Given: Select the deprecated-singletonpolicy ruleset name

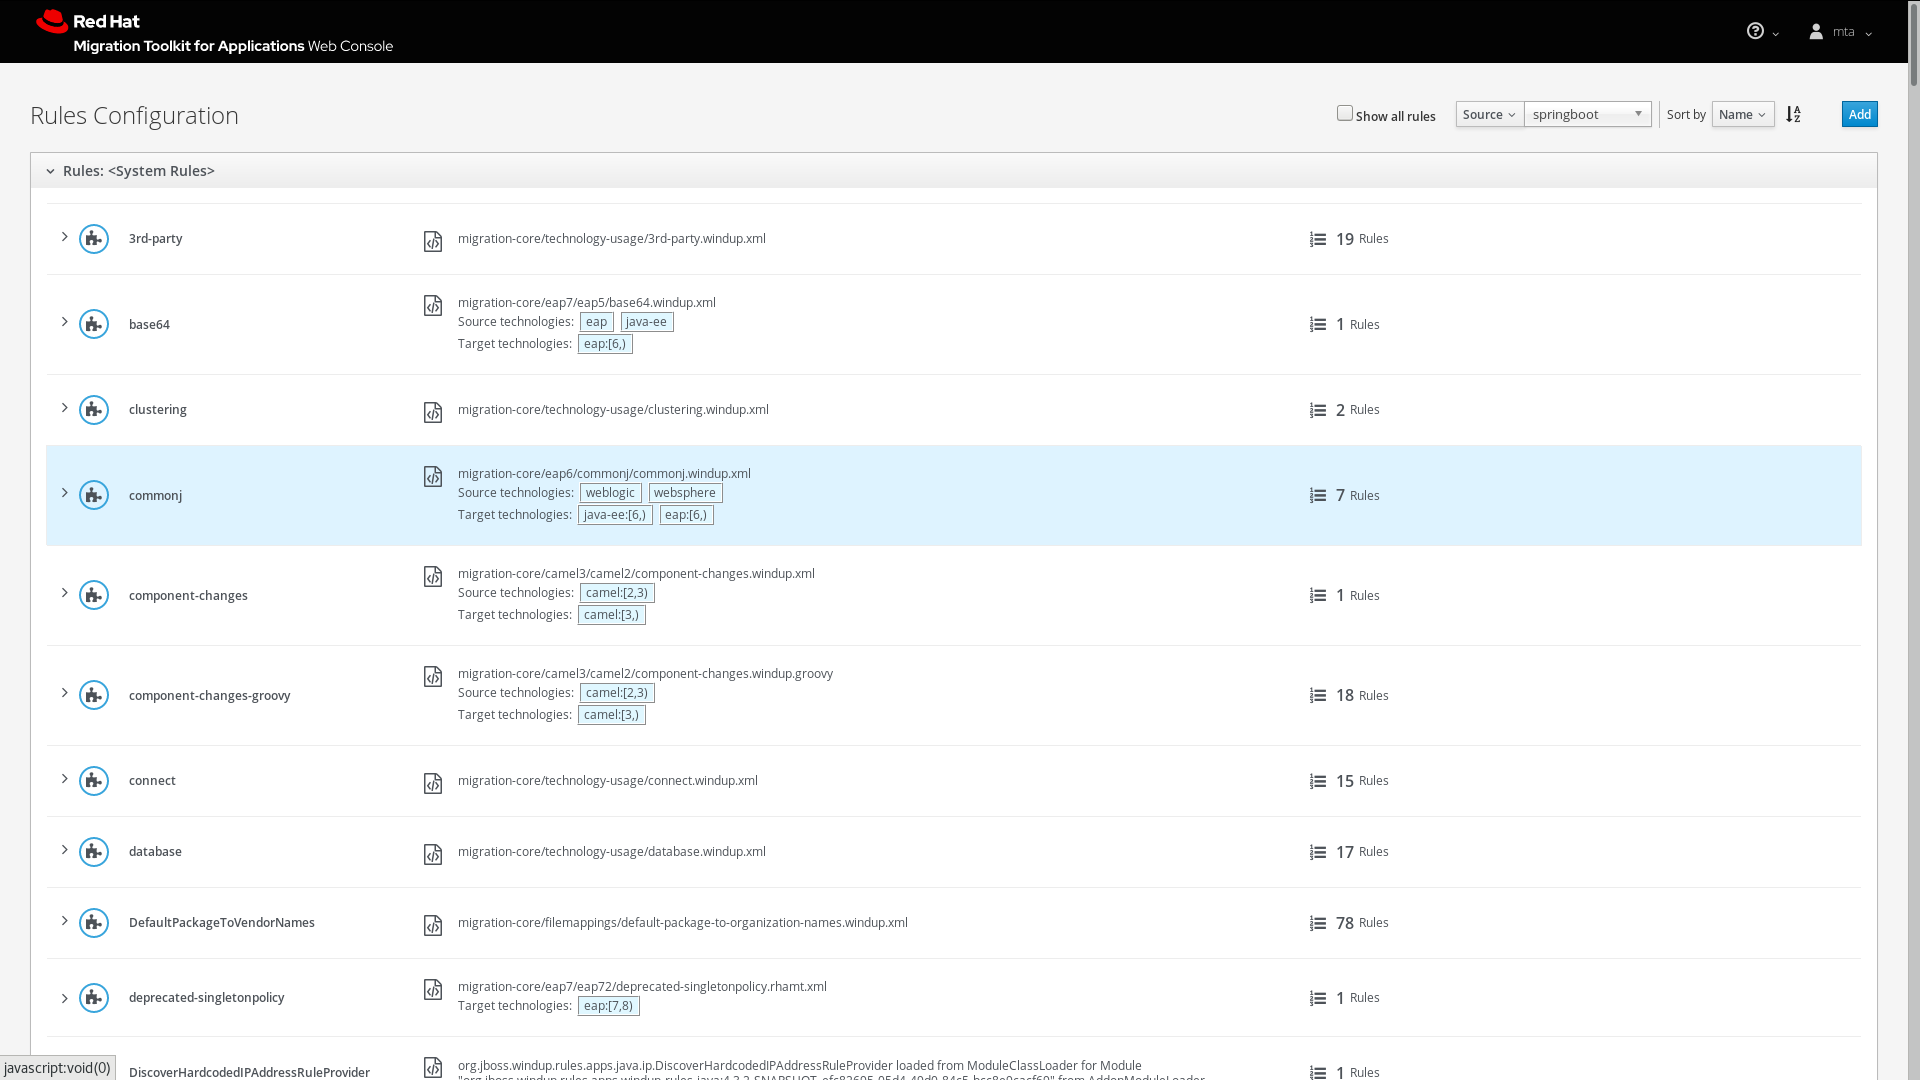Looking at the screenshot, I should (206, 997).
